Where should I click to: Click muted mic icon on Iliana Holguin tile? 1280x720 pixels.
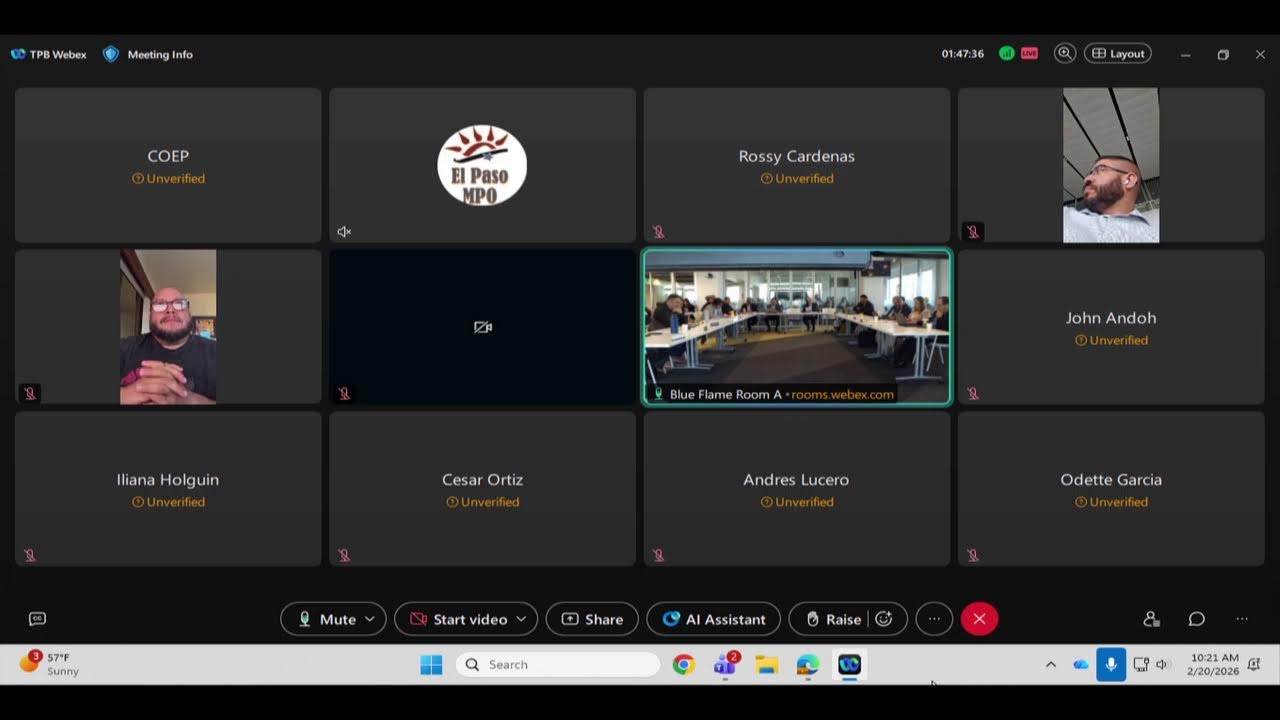[x=30, y=555]
